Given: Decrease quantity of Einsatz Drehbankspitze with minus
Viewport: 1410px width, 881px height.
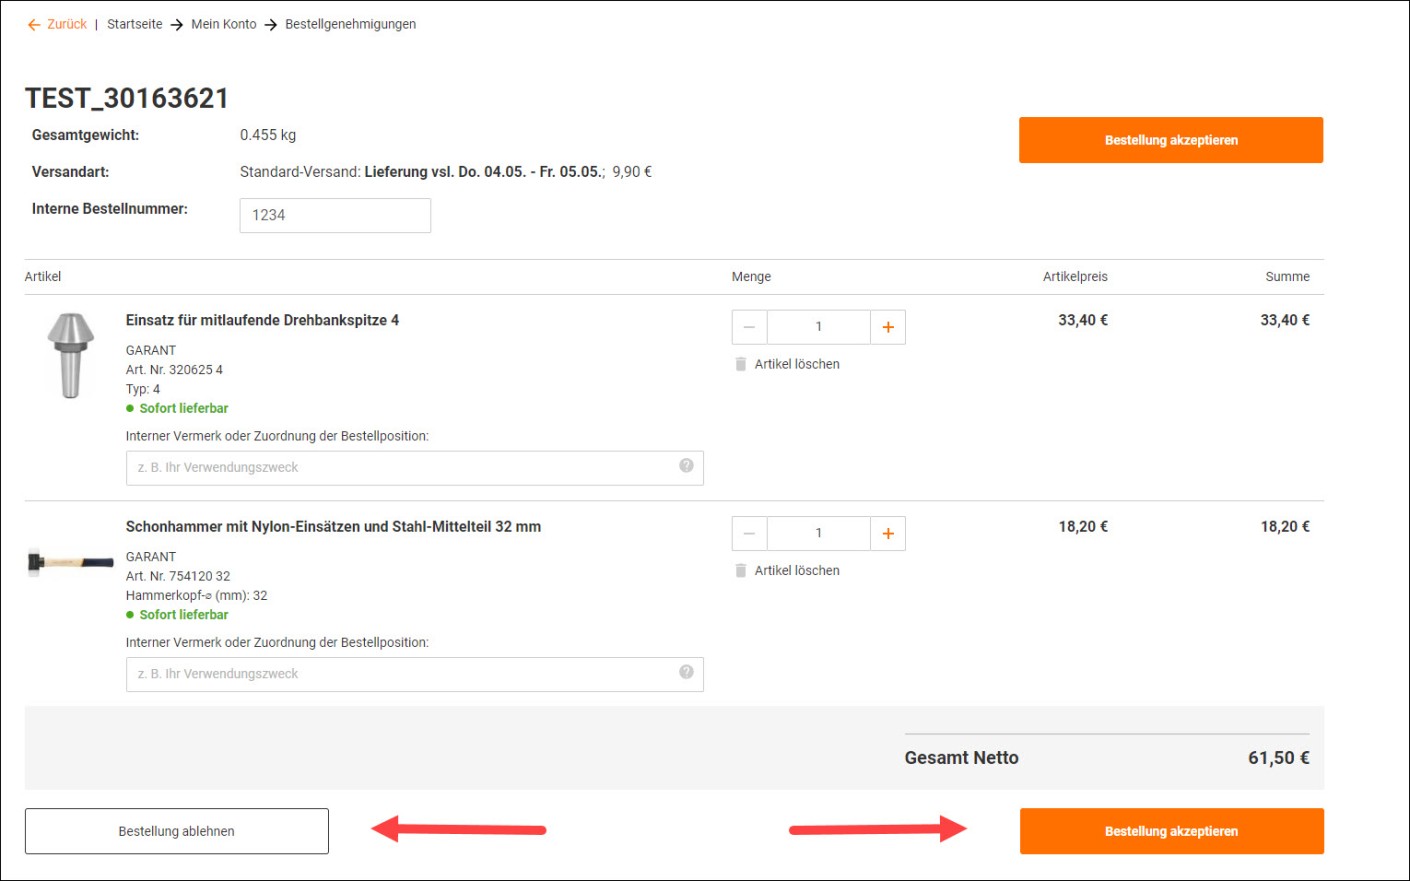Looking at the screenshot, I should [749, 327].
